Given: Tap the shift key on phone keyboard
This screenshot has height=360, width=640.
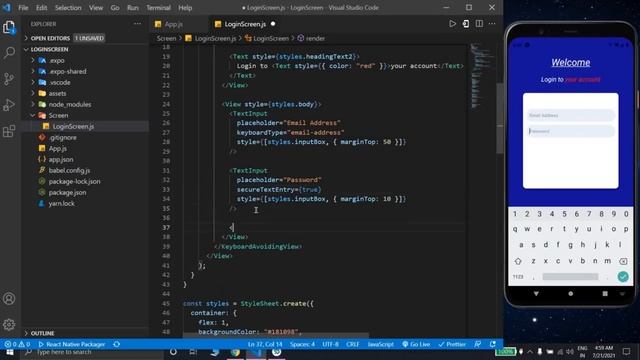Looking at the screenshot, I should point(518,261).
